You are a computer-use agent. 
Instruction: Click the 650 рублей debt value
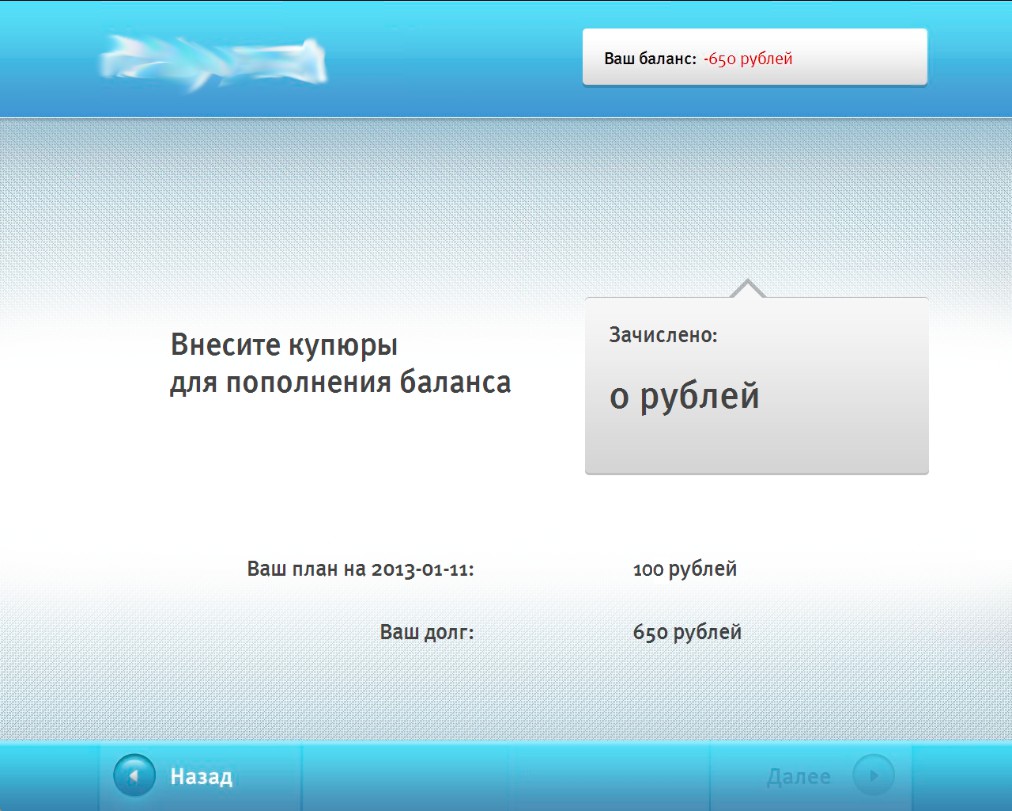[687, 632]
